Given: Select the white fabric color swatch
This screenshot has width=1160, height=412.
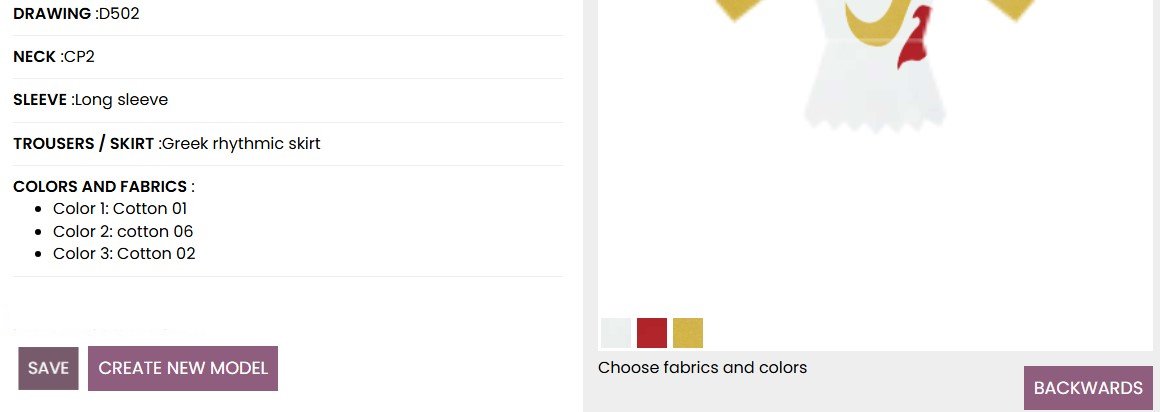Looking at the screenshot, I should (x=616, y=332).
